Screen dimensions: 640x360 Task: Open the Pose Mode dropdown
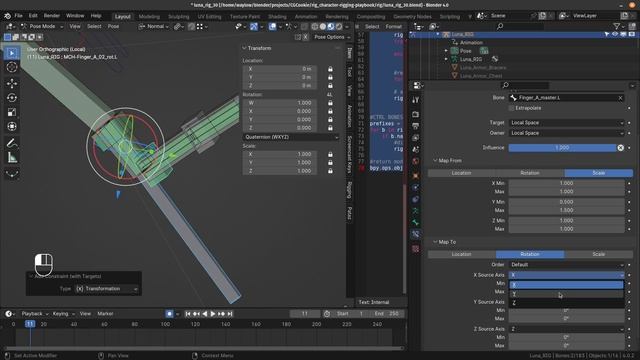42,27
